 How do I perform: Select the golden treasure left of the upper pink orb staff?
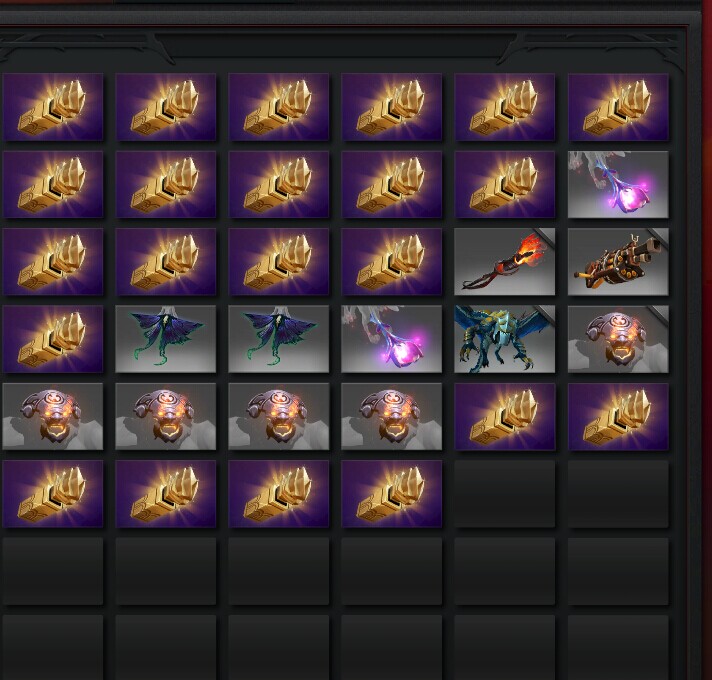point(504,185)
